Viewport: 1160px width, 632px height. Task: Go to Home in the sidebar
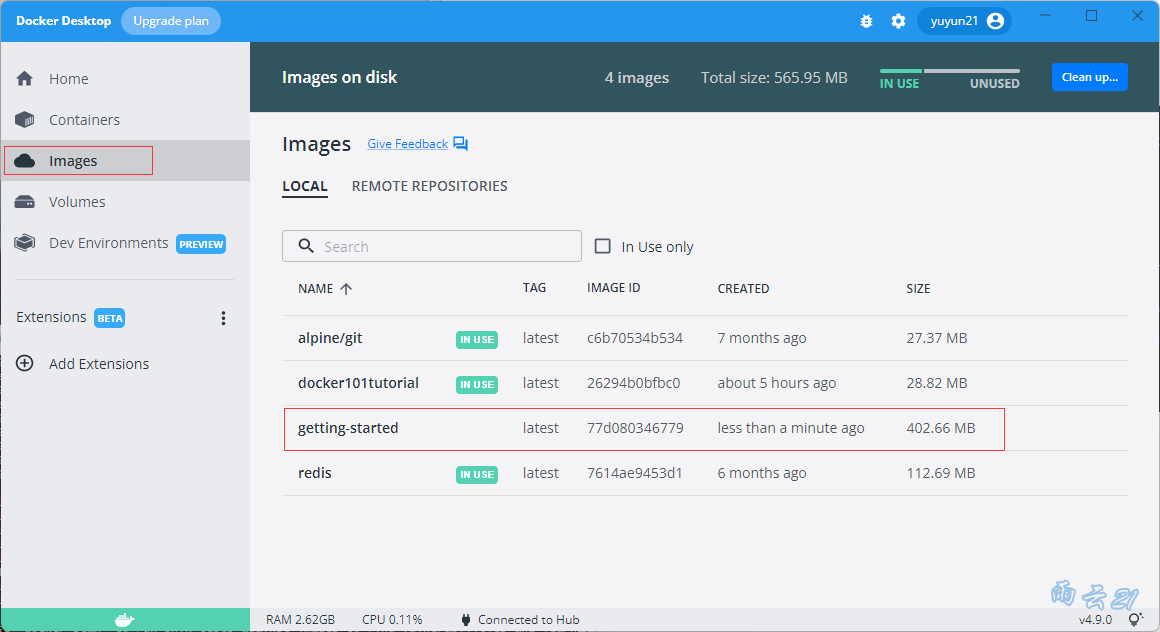pyautogui.click(x=125, y=78)
